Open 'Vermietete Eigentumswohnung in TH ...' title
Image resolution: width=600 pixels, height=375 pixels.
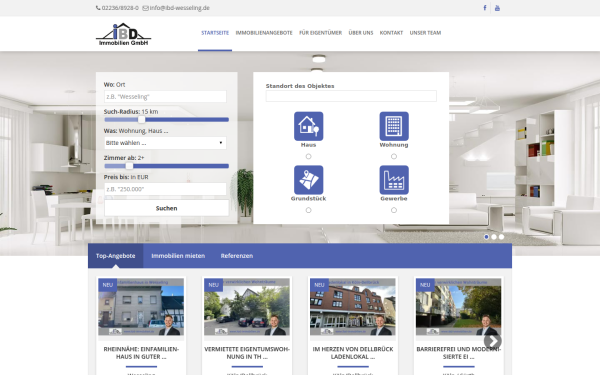click(x=247, y=353)
